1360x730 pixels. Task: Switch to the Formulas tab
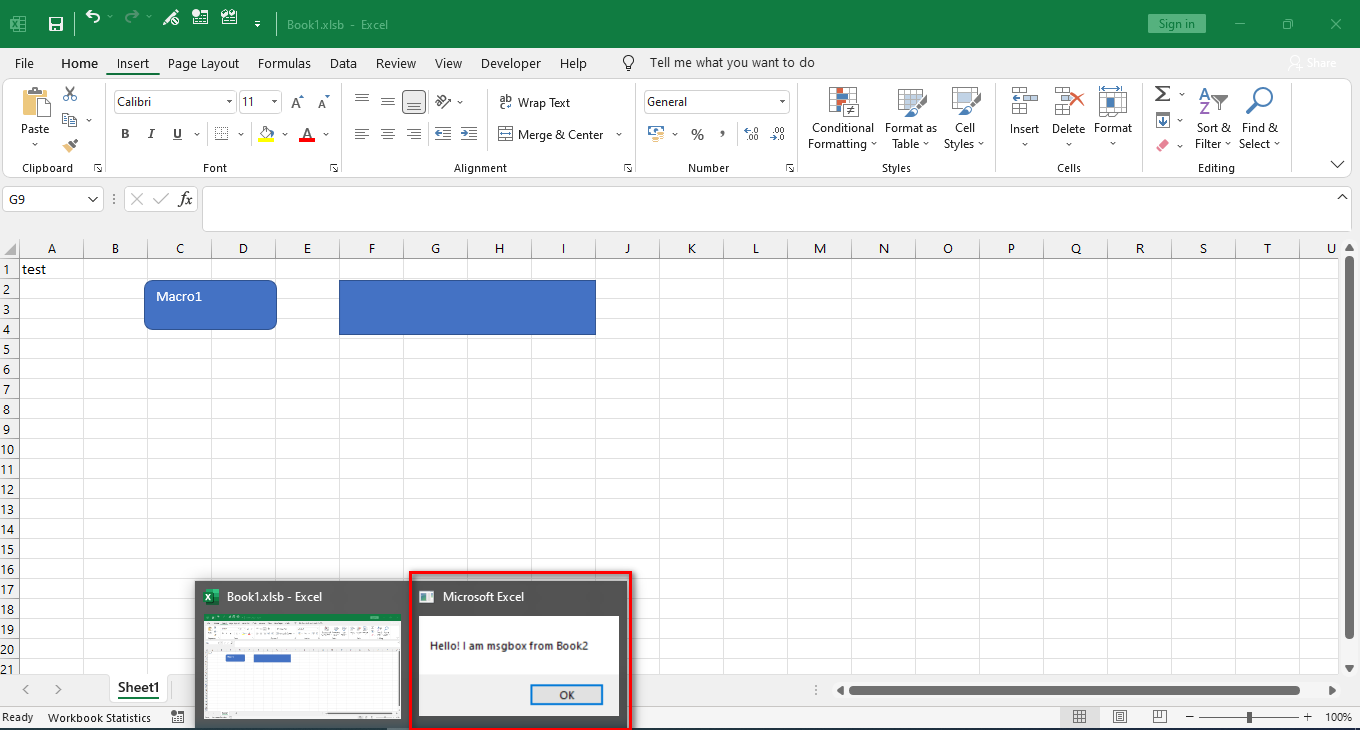(284, 63)
